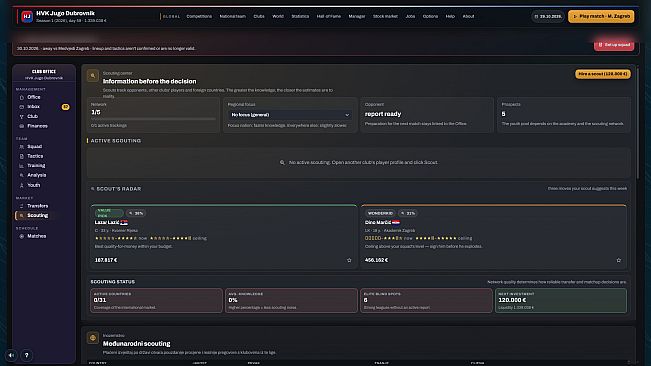This screenshot has height=366, width=651.
Task: Open the Statistics menu
Action: pyautogui.click(x=300, y=17)
